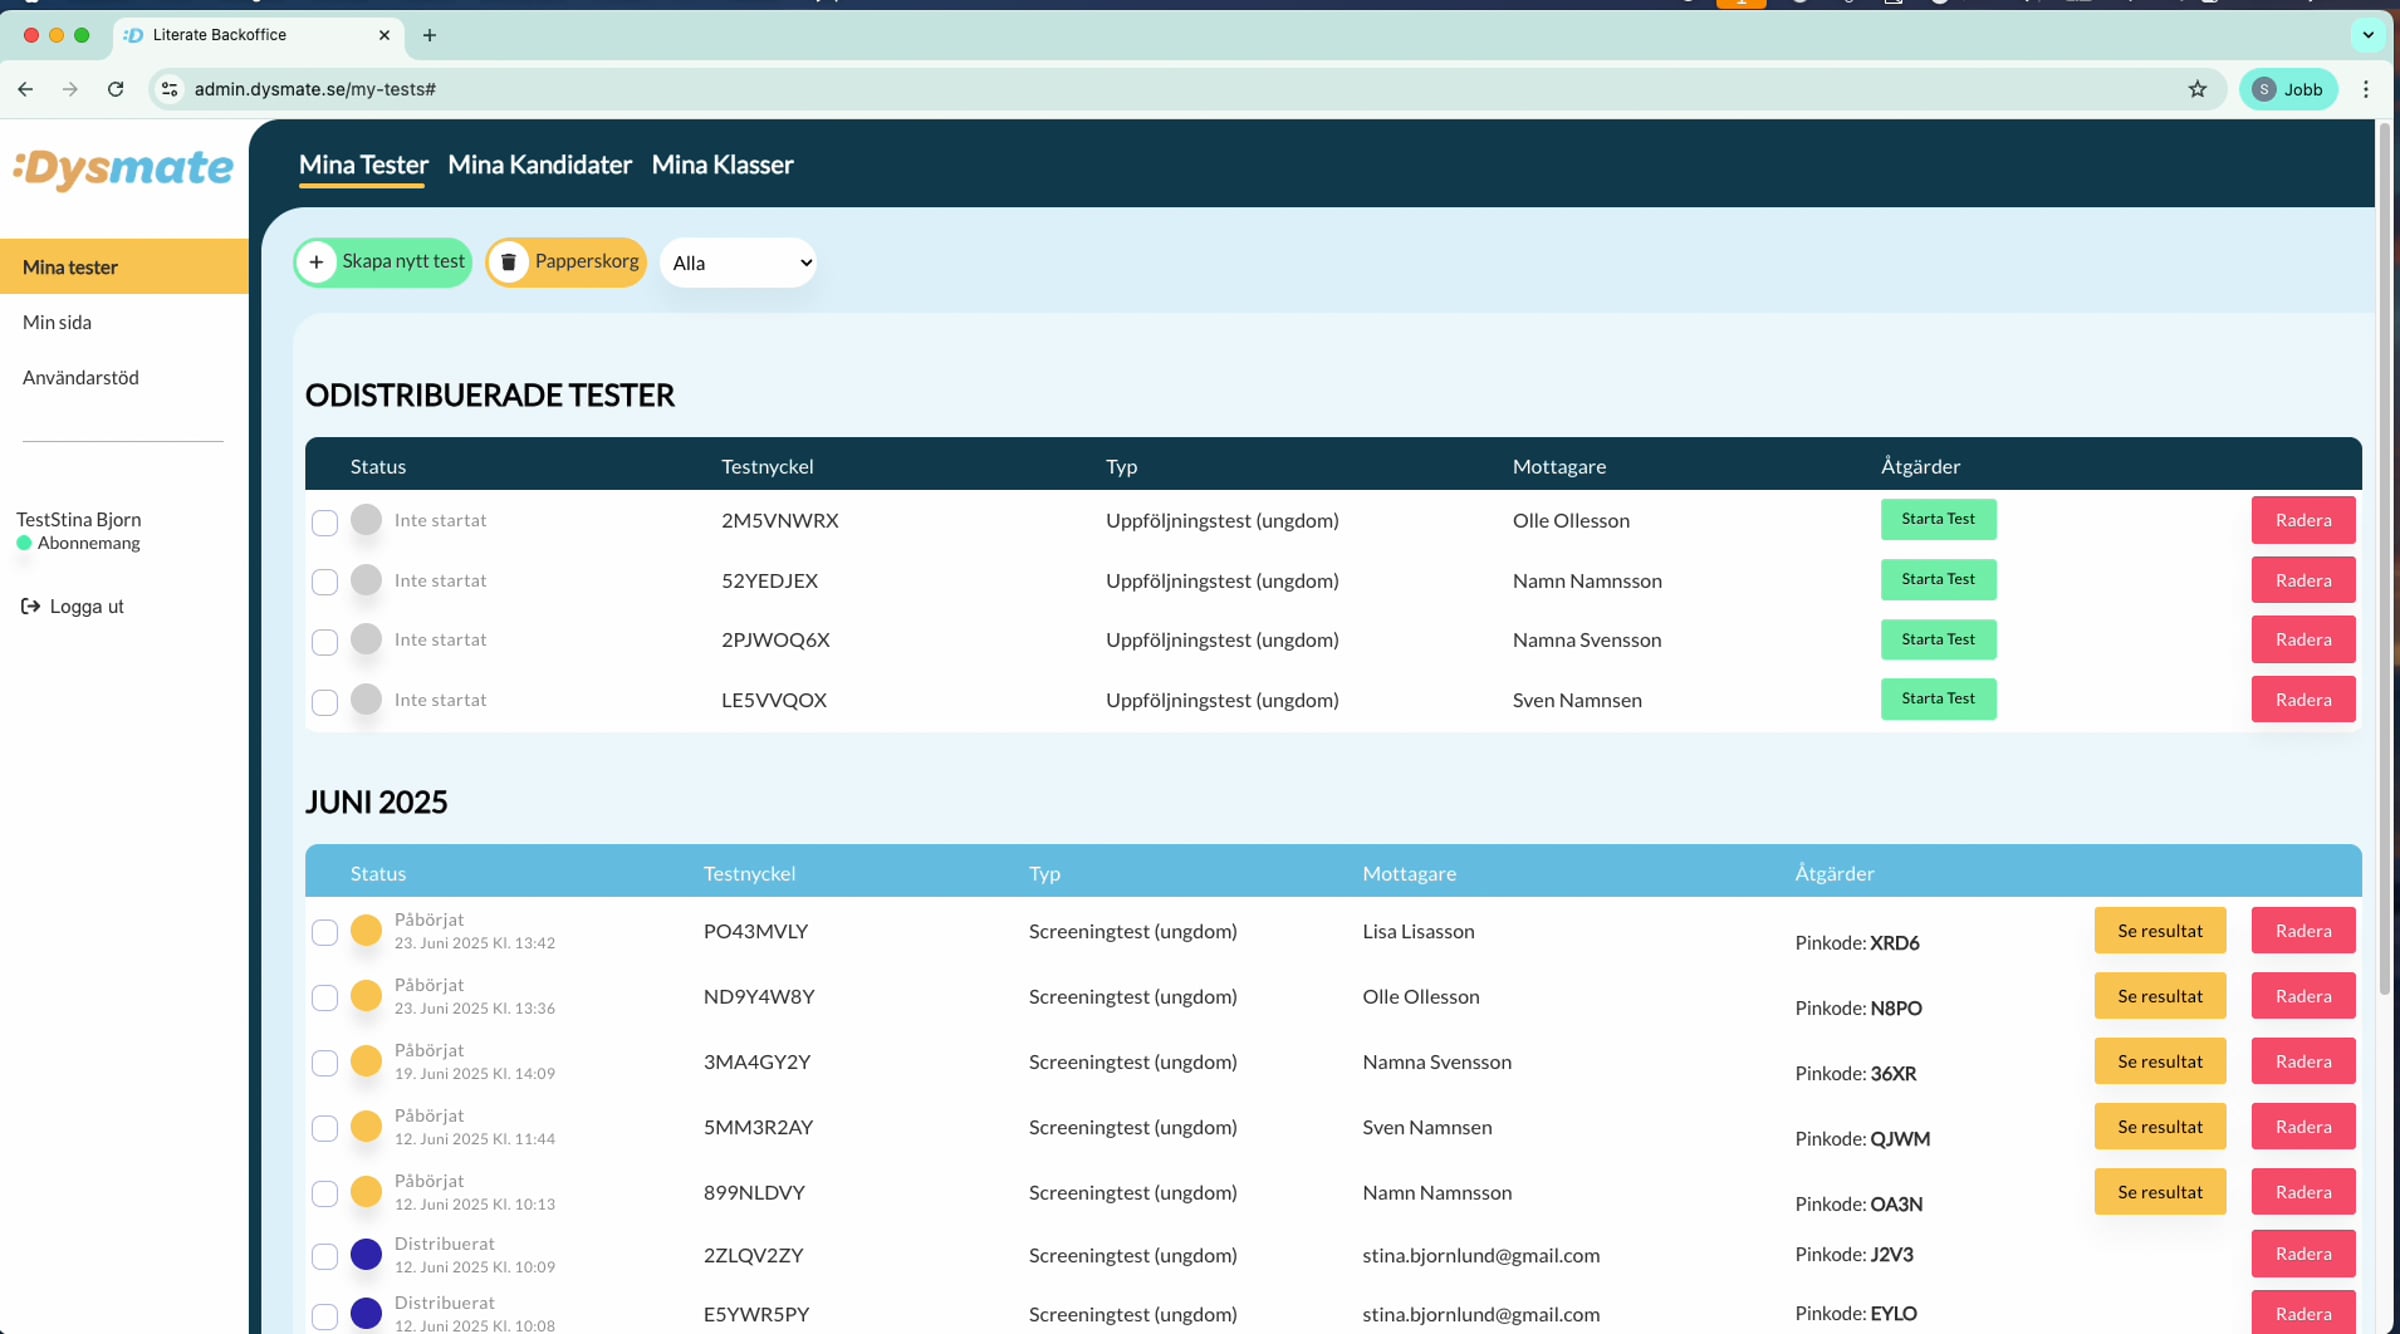2400x1334 pixels.
Task: Delete test 2PJWOQ6X with Radera
Action: pyautogui.click(x=2303, y=639)
